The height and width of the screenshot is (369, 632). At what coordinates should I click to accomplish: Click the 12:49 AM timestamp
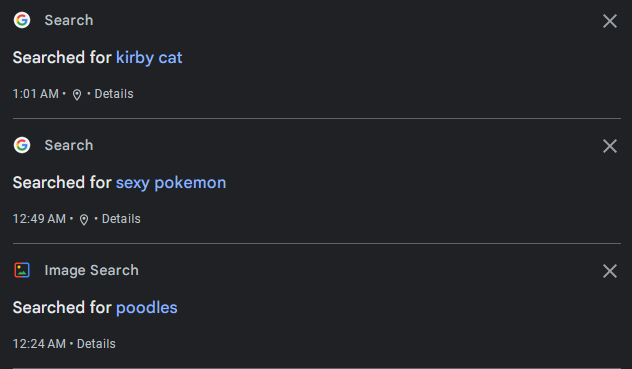[39, 219]
